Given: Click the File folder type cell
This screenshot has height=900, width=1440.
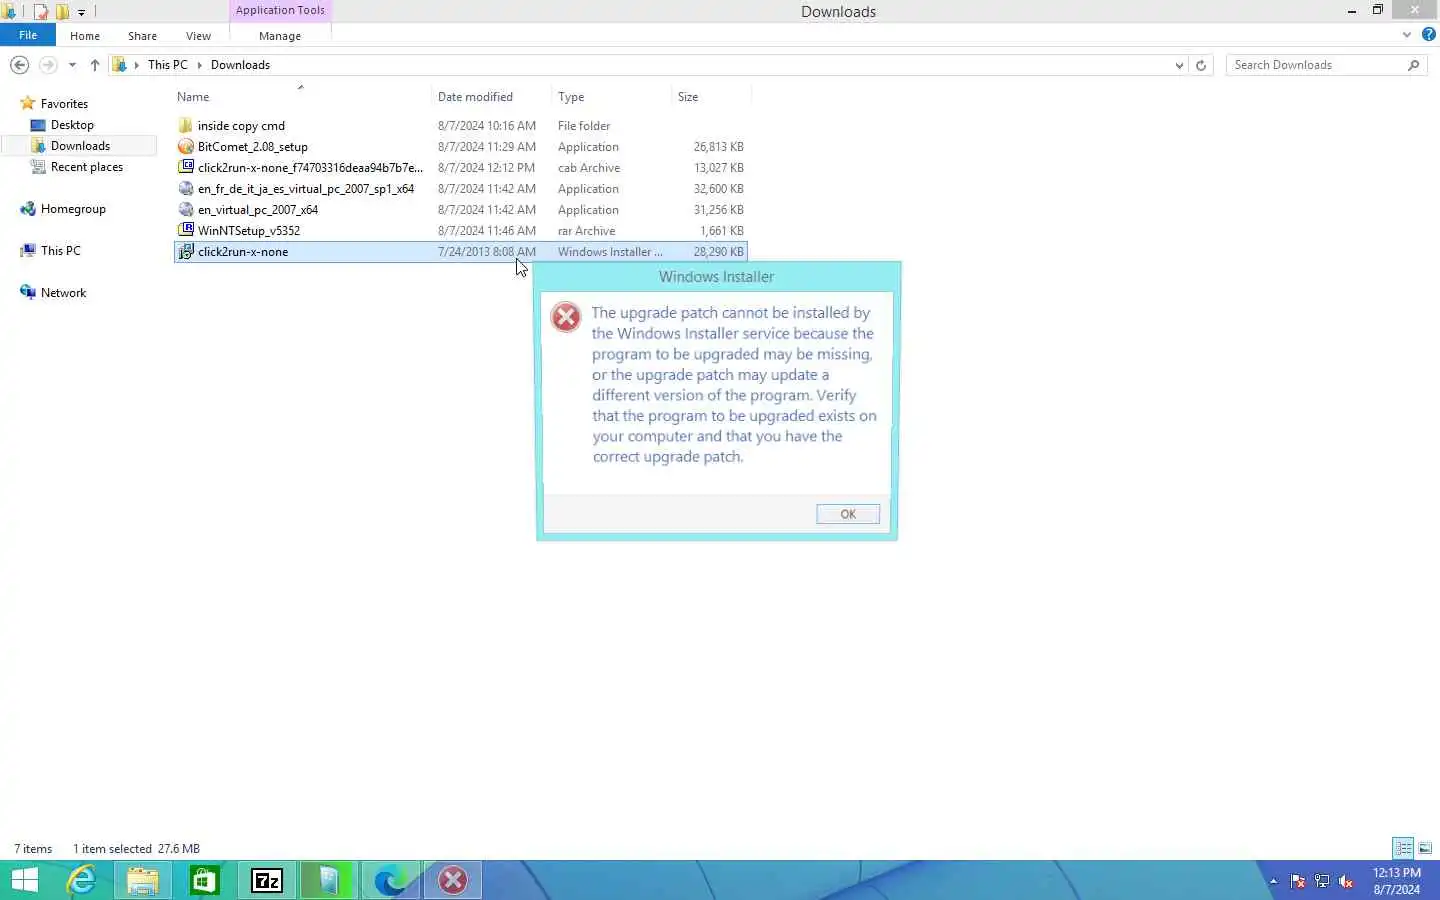Looking at the screenshot, I should [584, 126].
